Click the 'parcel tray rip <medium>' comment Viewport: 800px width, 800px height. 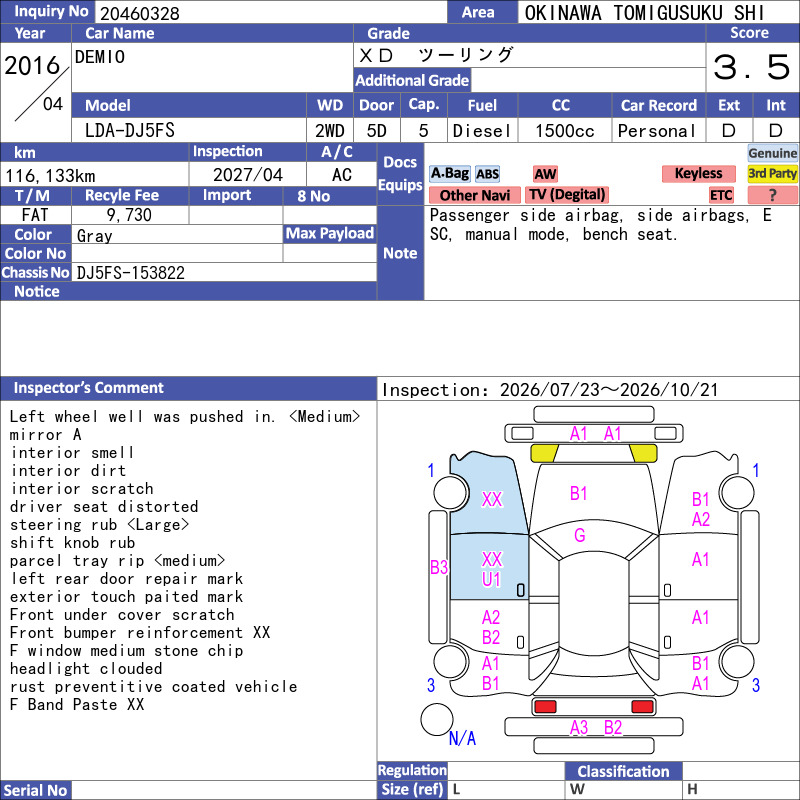(x=117, y=561)
